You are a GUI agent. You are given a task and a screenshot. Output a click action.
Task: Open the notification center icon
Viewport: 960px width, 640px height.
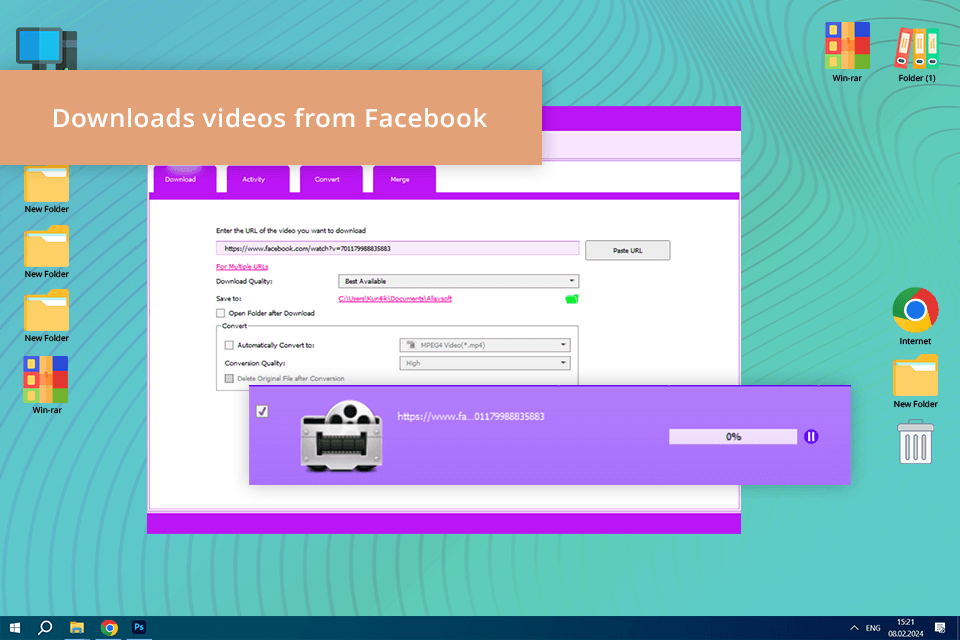point(940,628)
